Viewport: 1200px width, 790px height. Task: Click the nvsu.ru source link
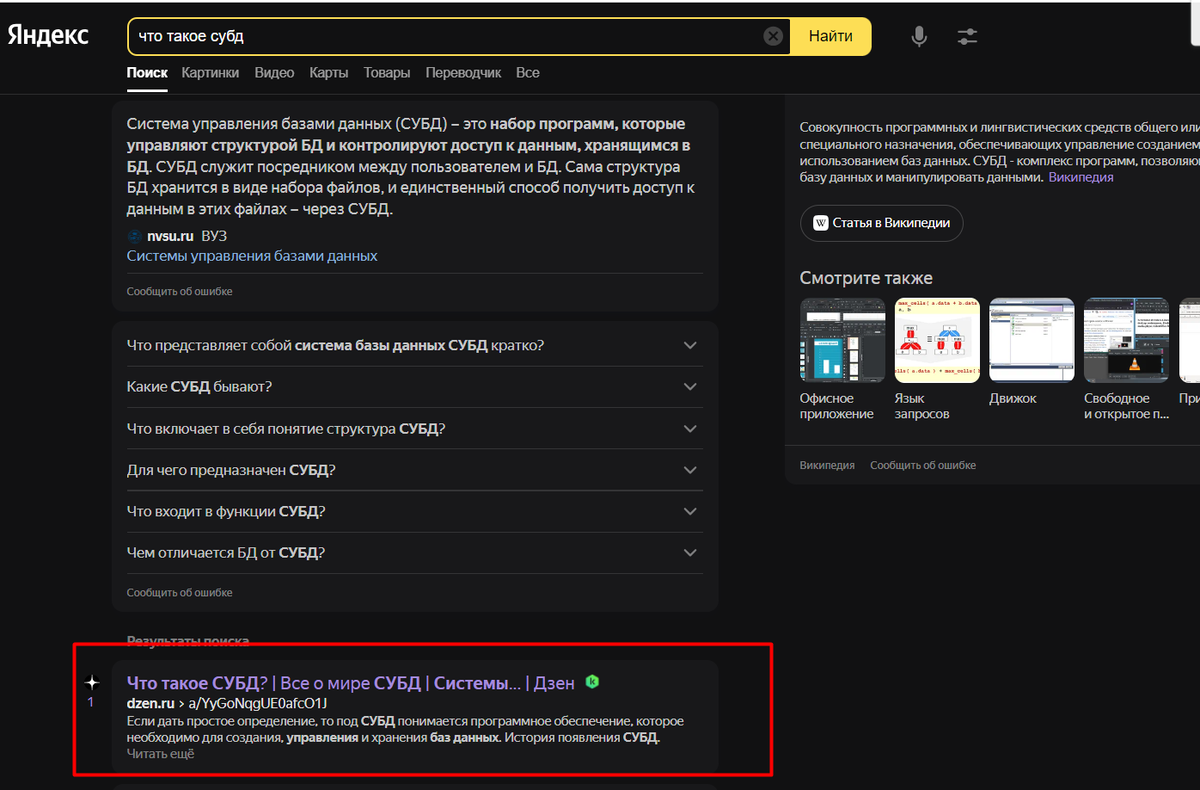tap(169, 236)
